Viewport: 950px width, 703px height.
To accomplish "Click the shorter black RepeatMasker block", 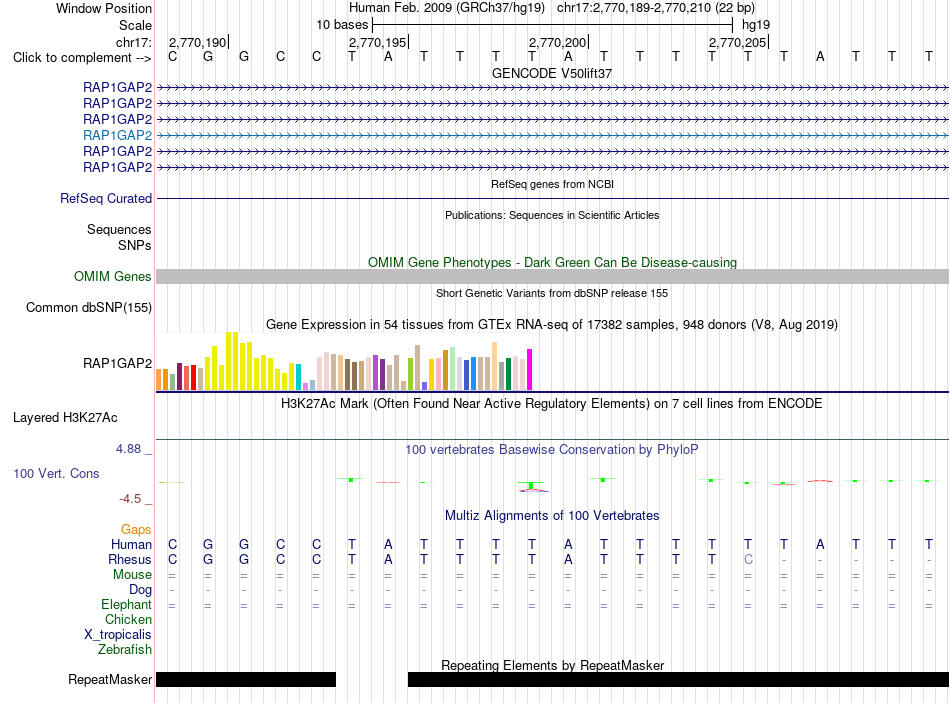I will click(246, 679).
